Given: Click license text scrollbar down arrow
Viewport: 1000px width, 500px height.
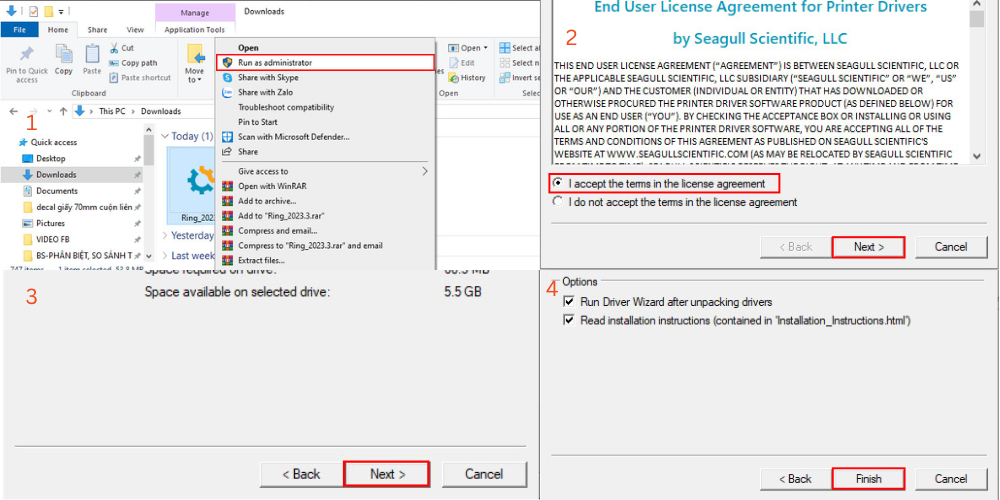Looking at the screenshot, I should (976, 156).
